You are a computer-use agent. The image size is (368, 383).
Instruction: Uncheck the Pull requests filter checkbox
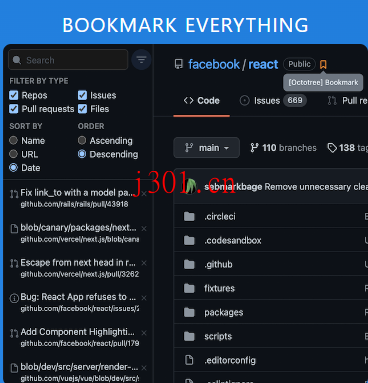[14, 109]
